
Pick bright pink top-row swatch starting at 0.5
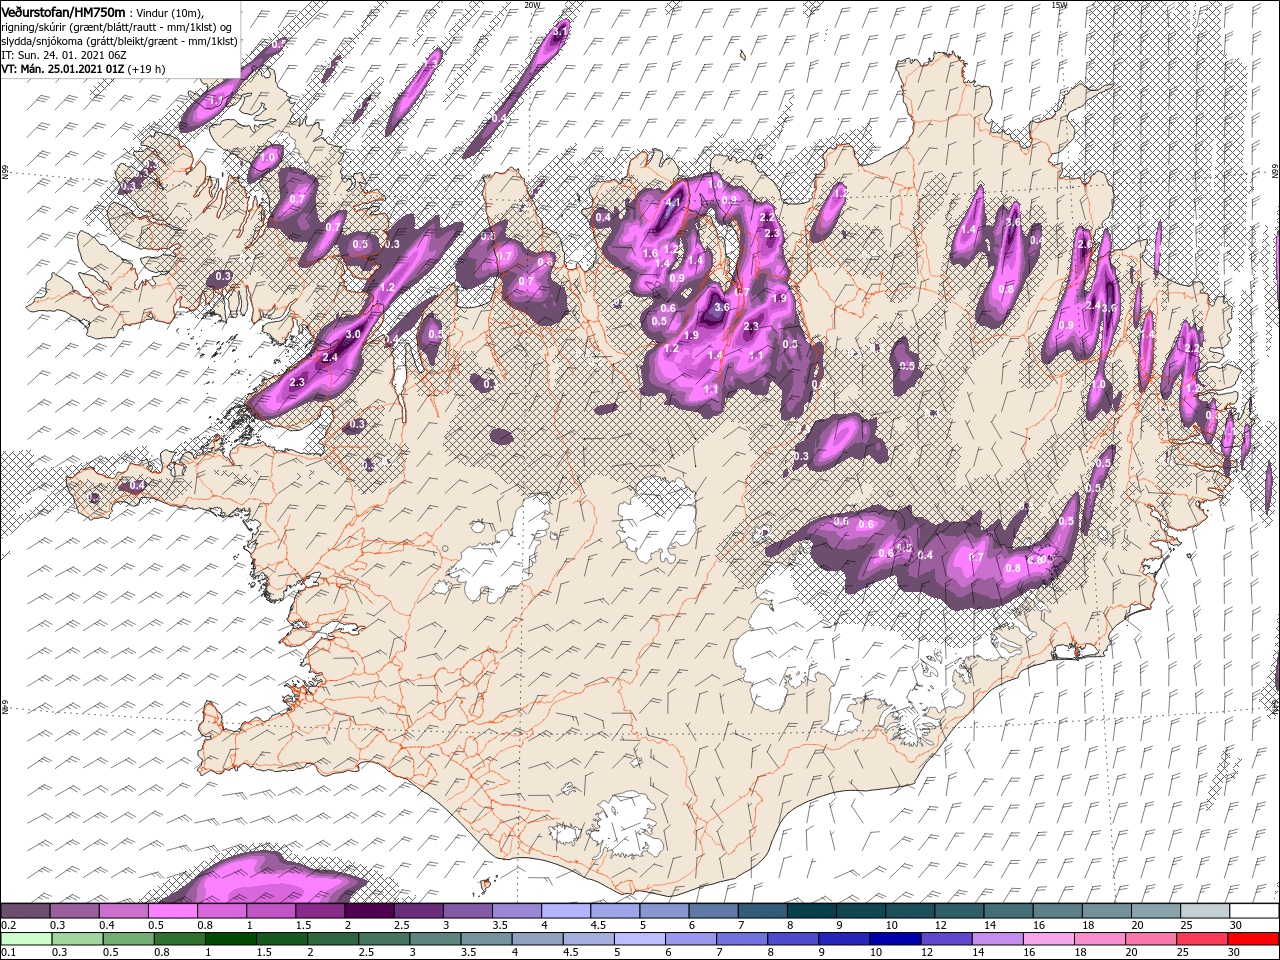coord(172,911)
